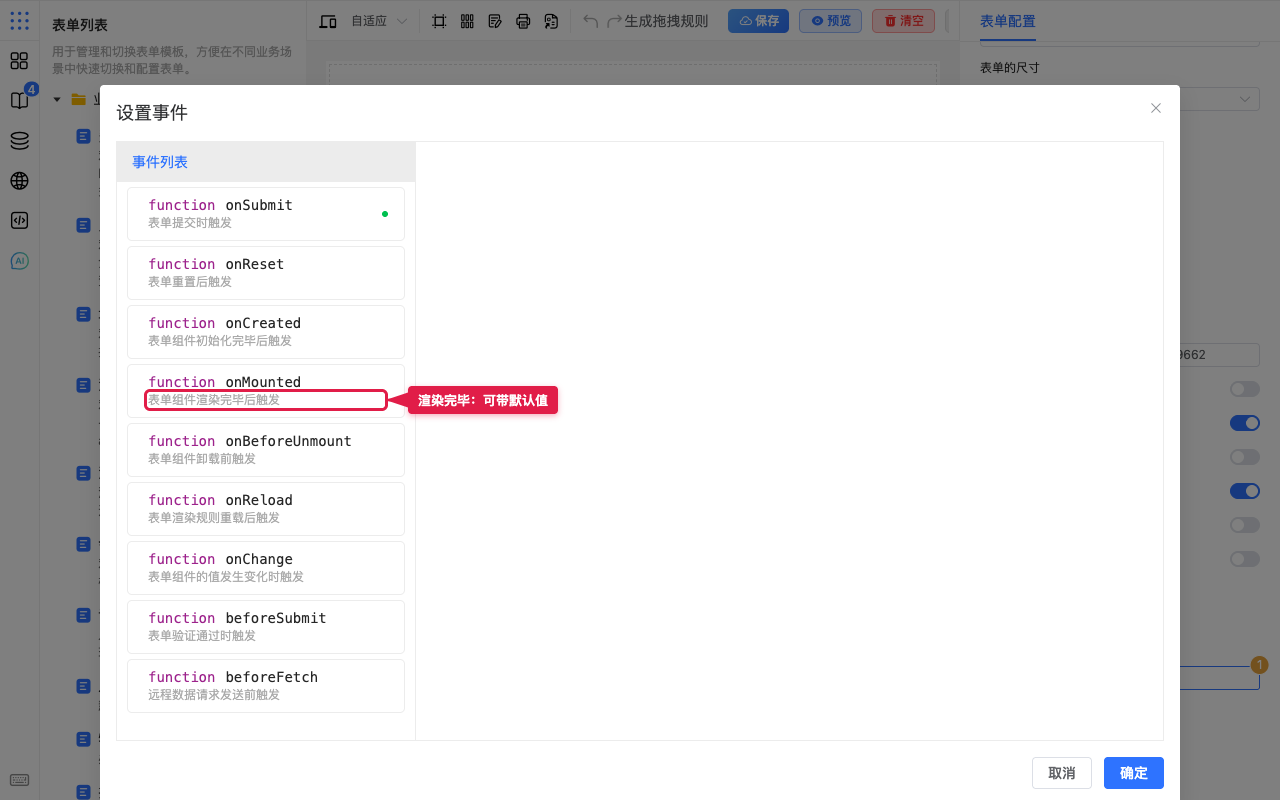
Task: Click the 取消 button
Action: 1062,773
